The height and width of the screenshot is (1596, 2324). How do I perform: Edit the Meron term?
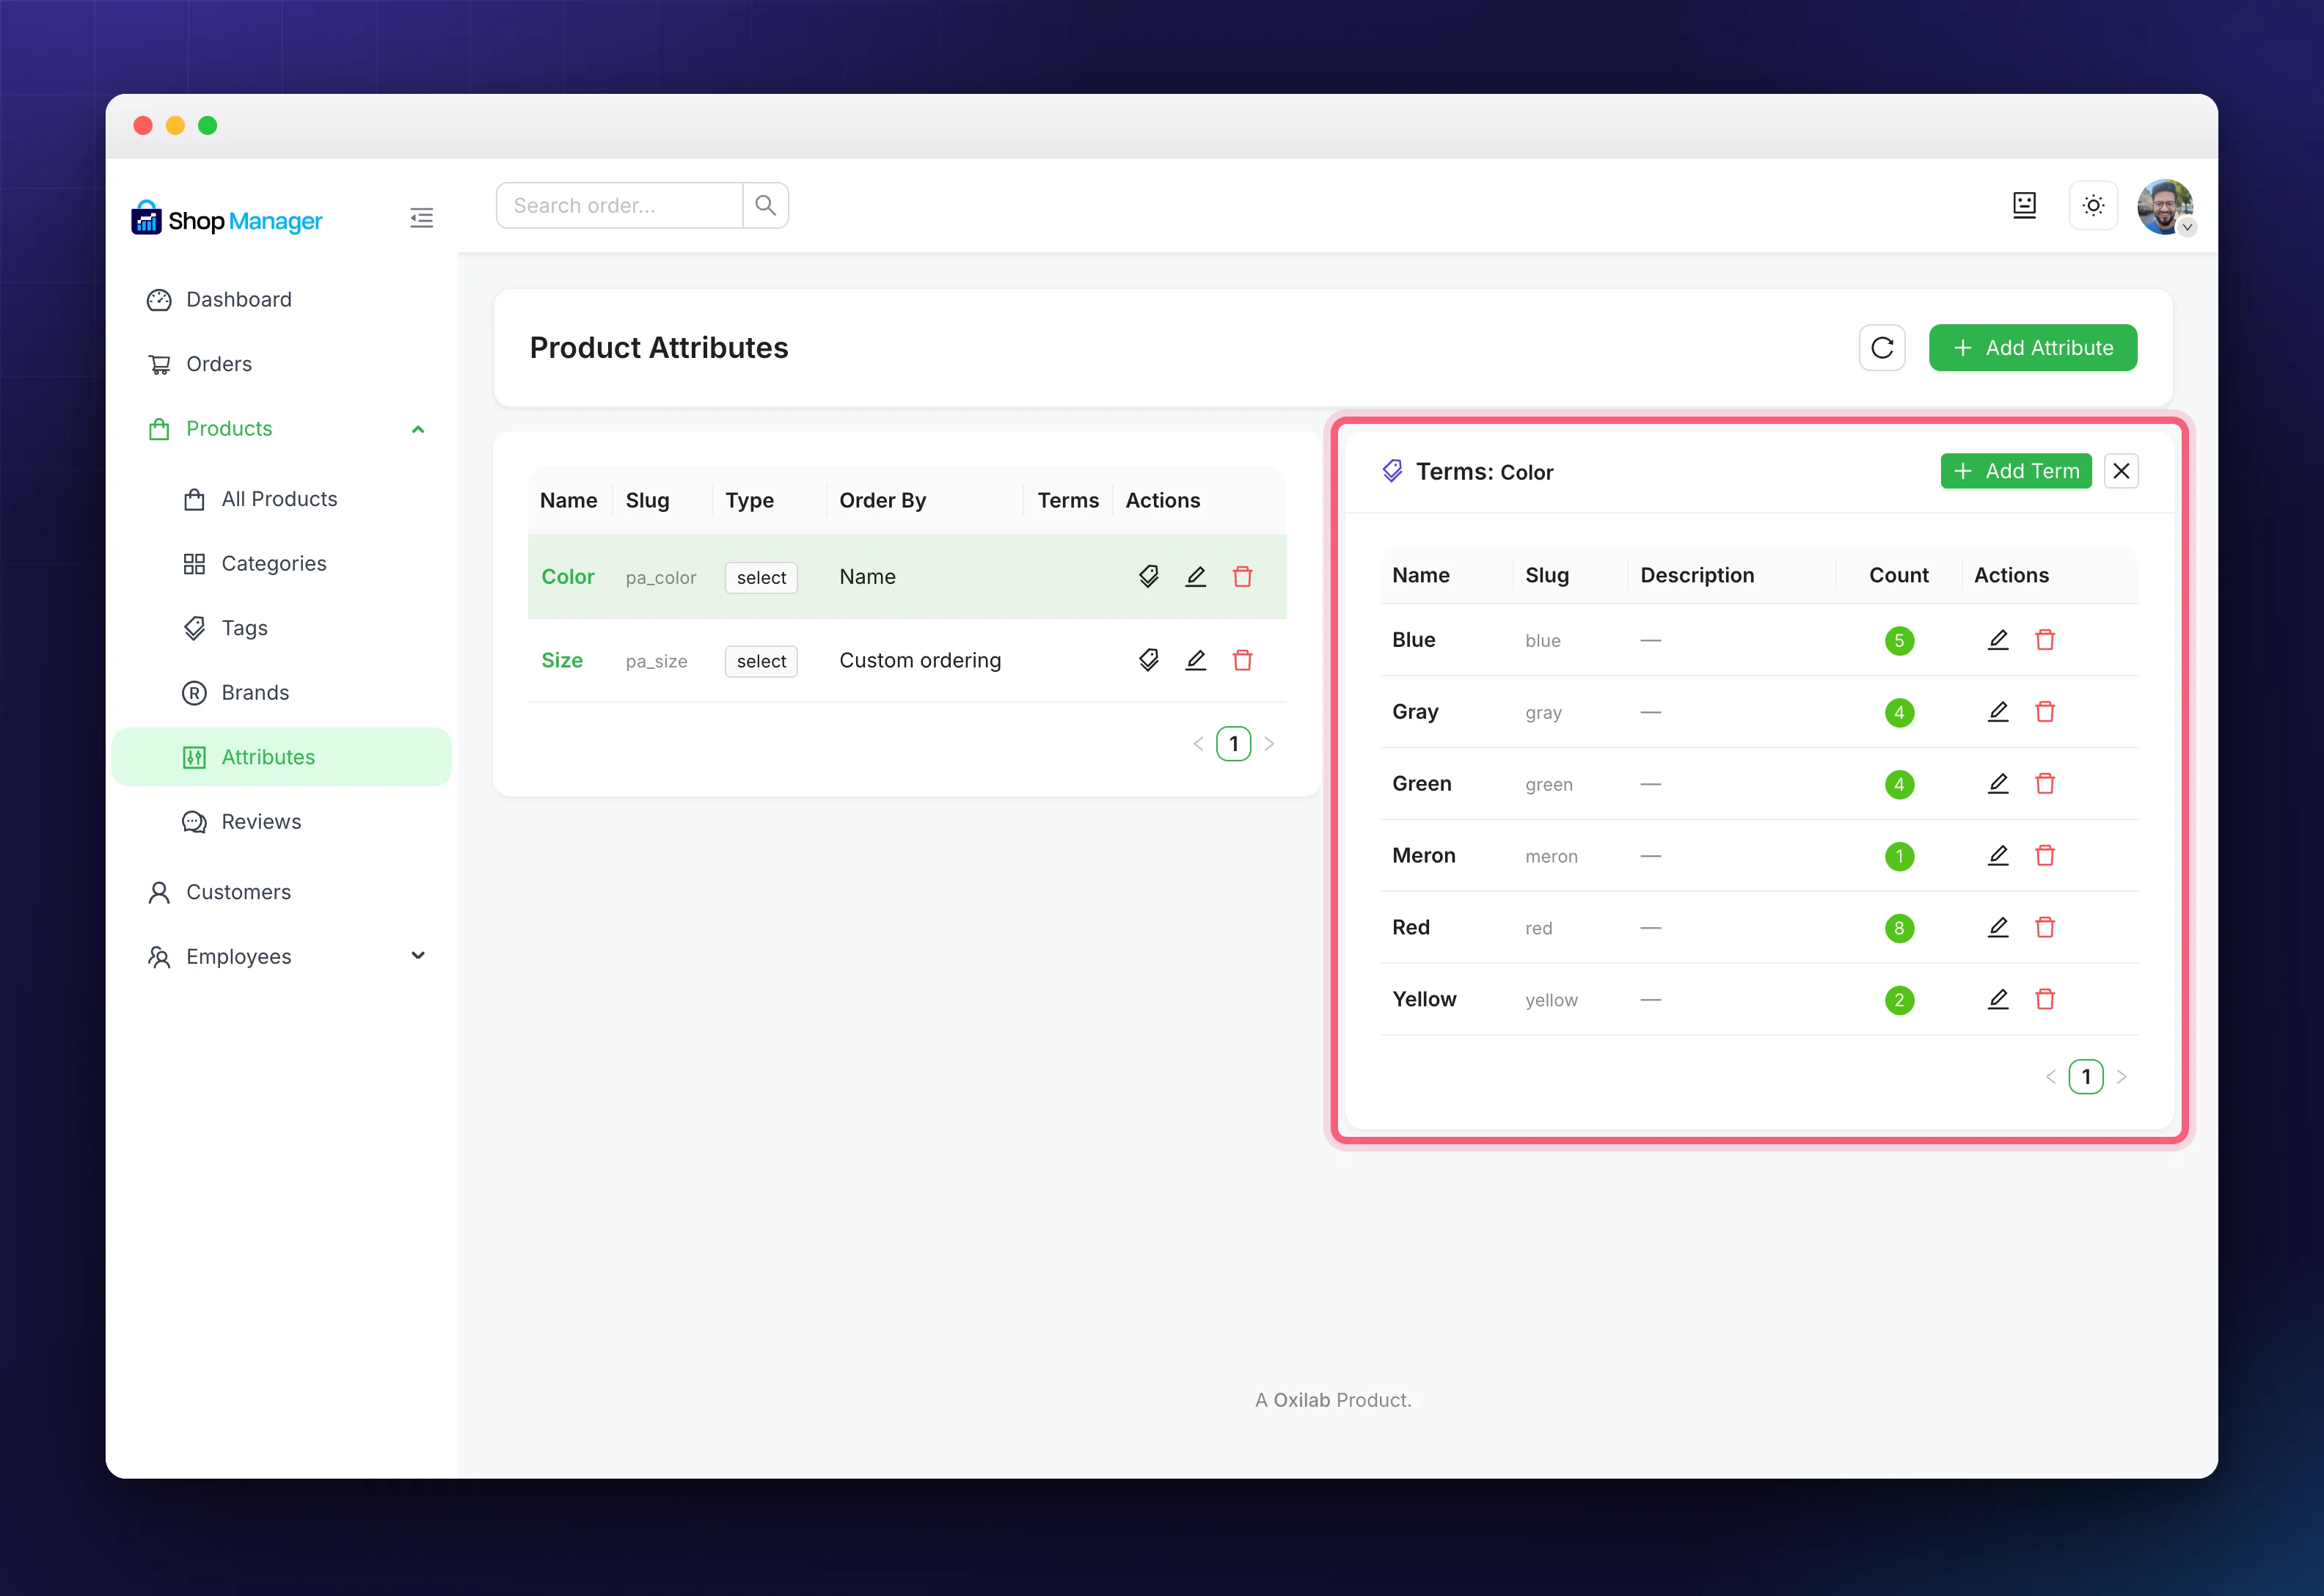click(1998, 856)
